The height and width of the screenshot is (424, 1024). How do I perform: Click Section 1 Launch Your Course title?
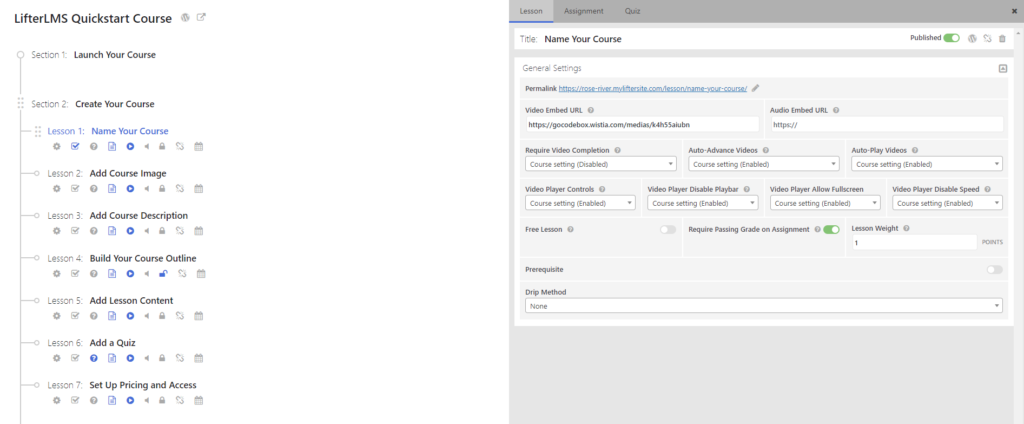115,55
